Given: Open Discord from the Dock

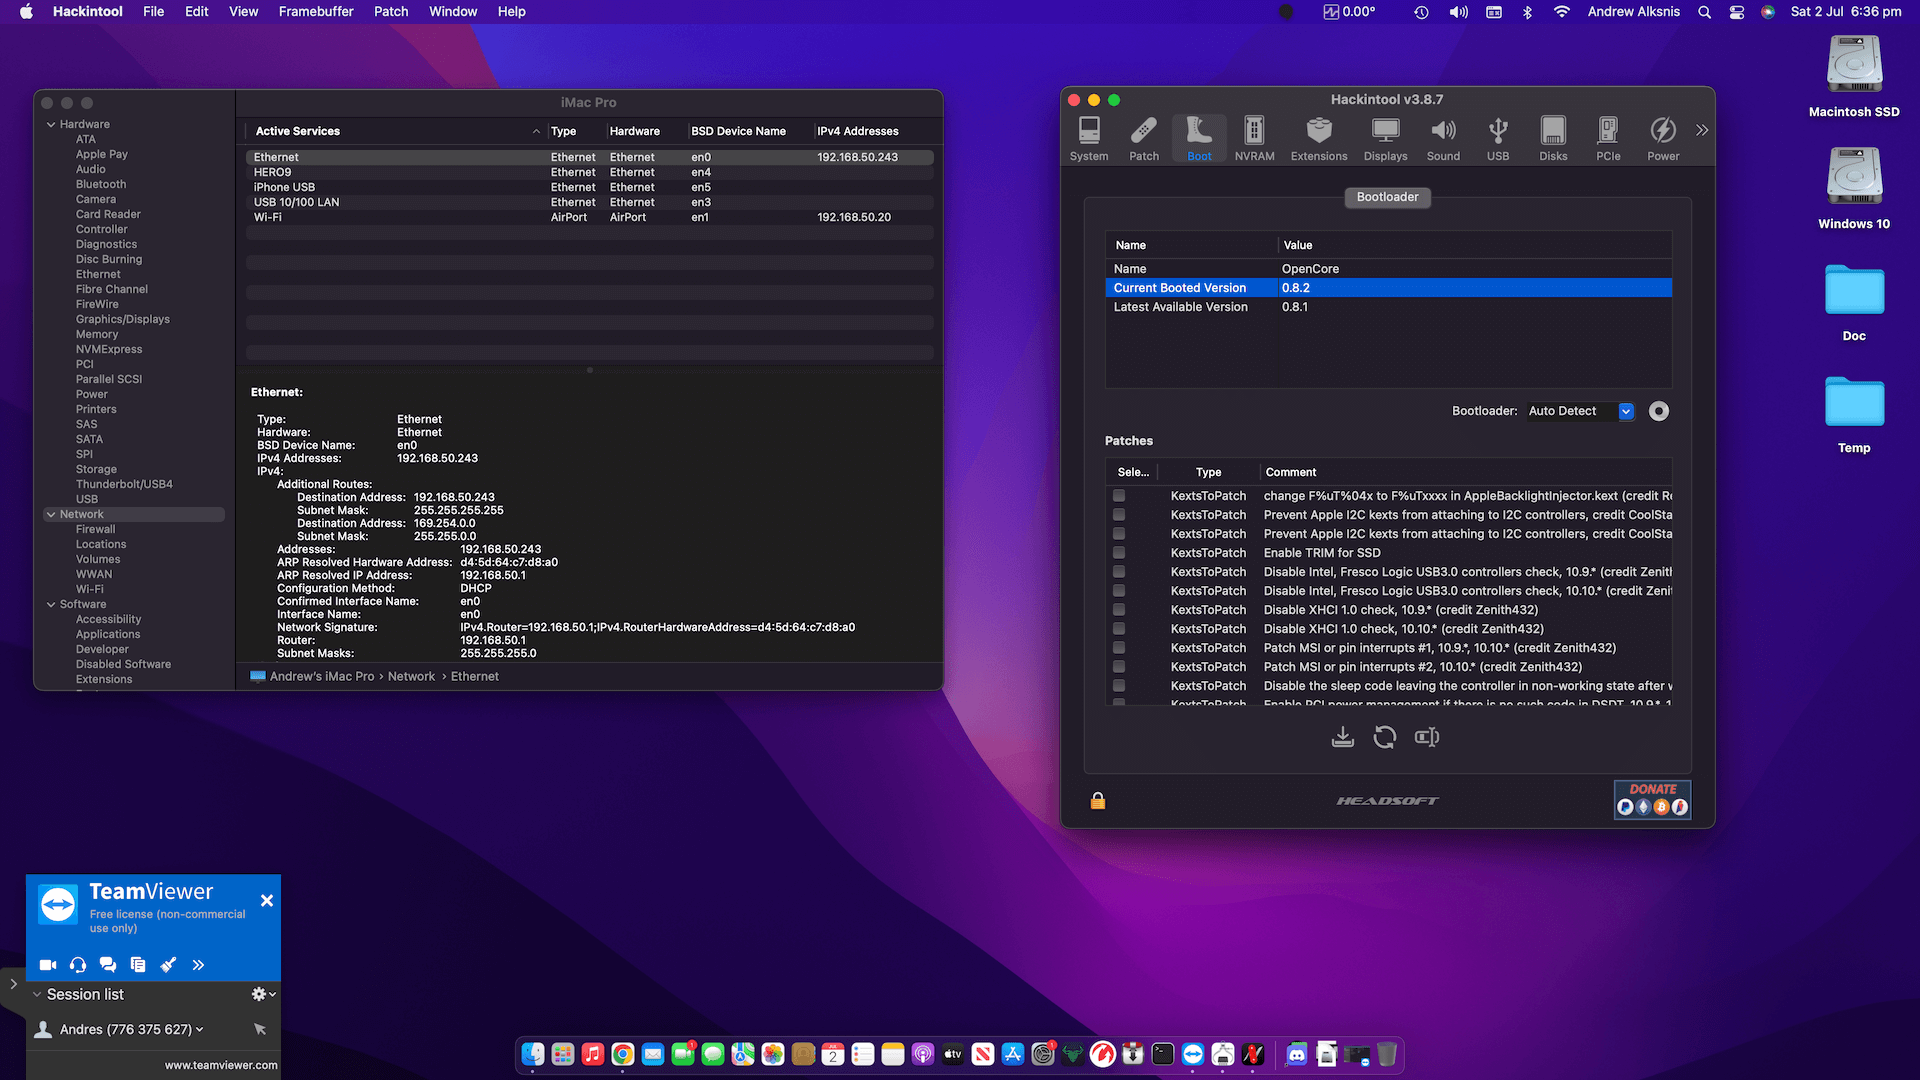Looking at the screenshot, I should pos(1297,1054).
